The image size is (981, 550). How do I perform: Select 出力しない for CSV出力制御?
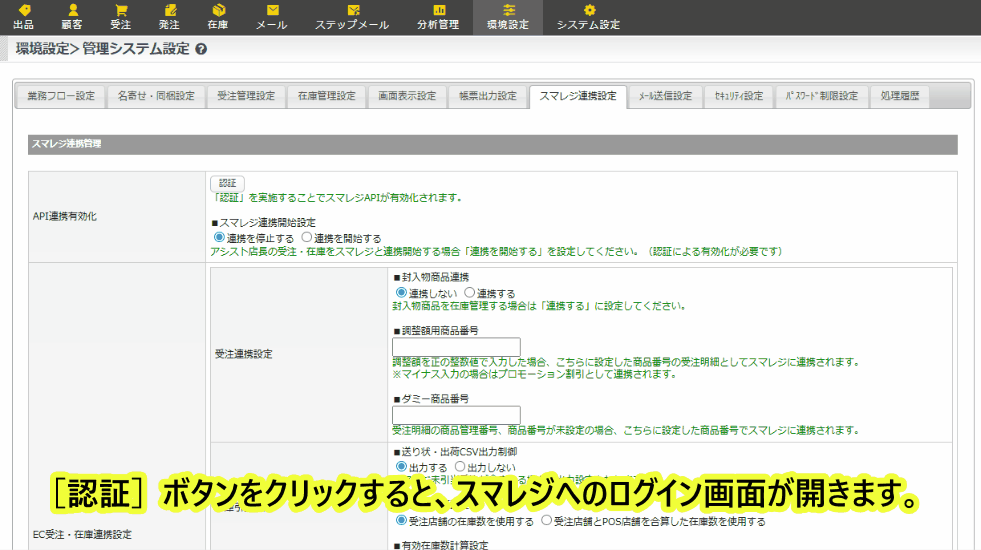pyautogui.click(x=460, y=467)
